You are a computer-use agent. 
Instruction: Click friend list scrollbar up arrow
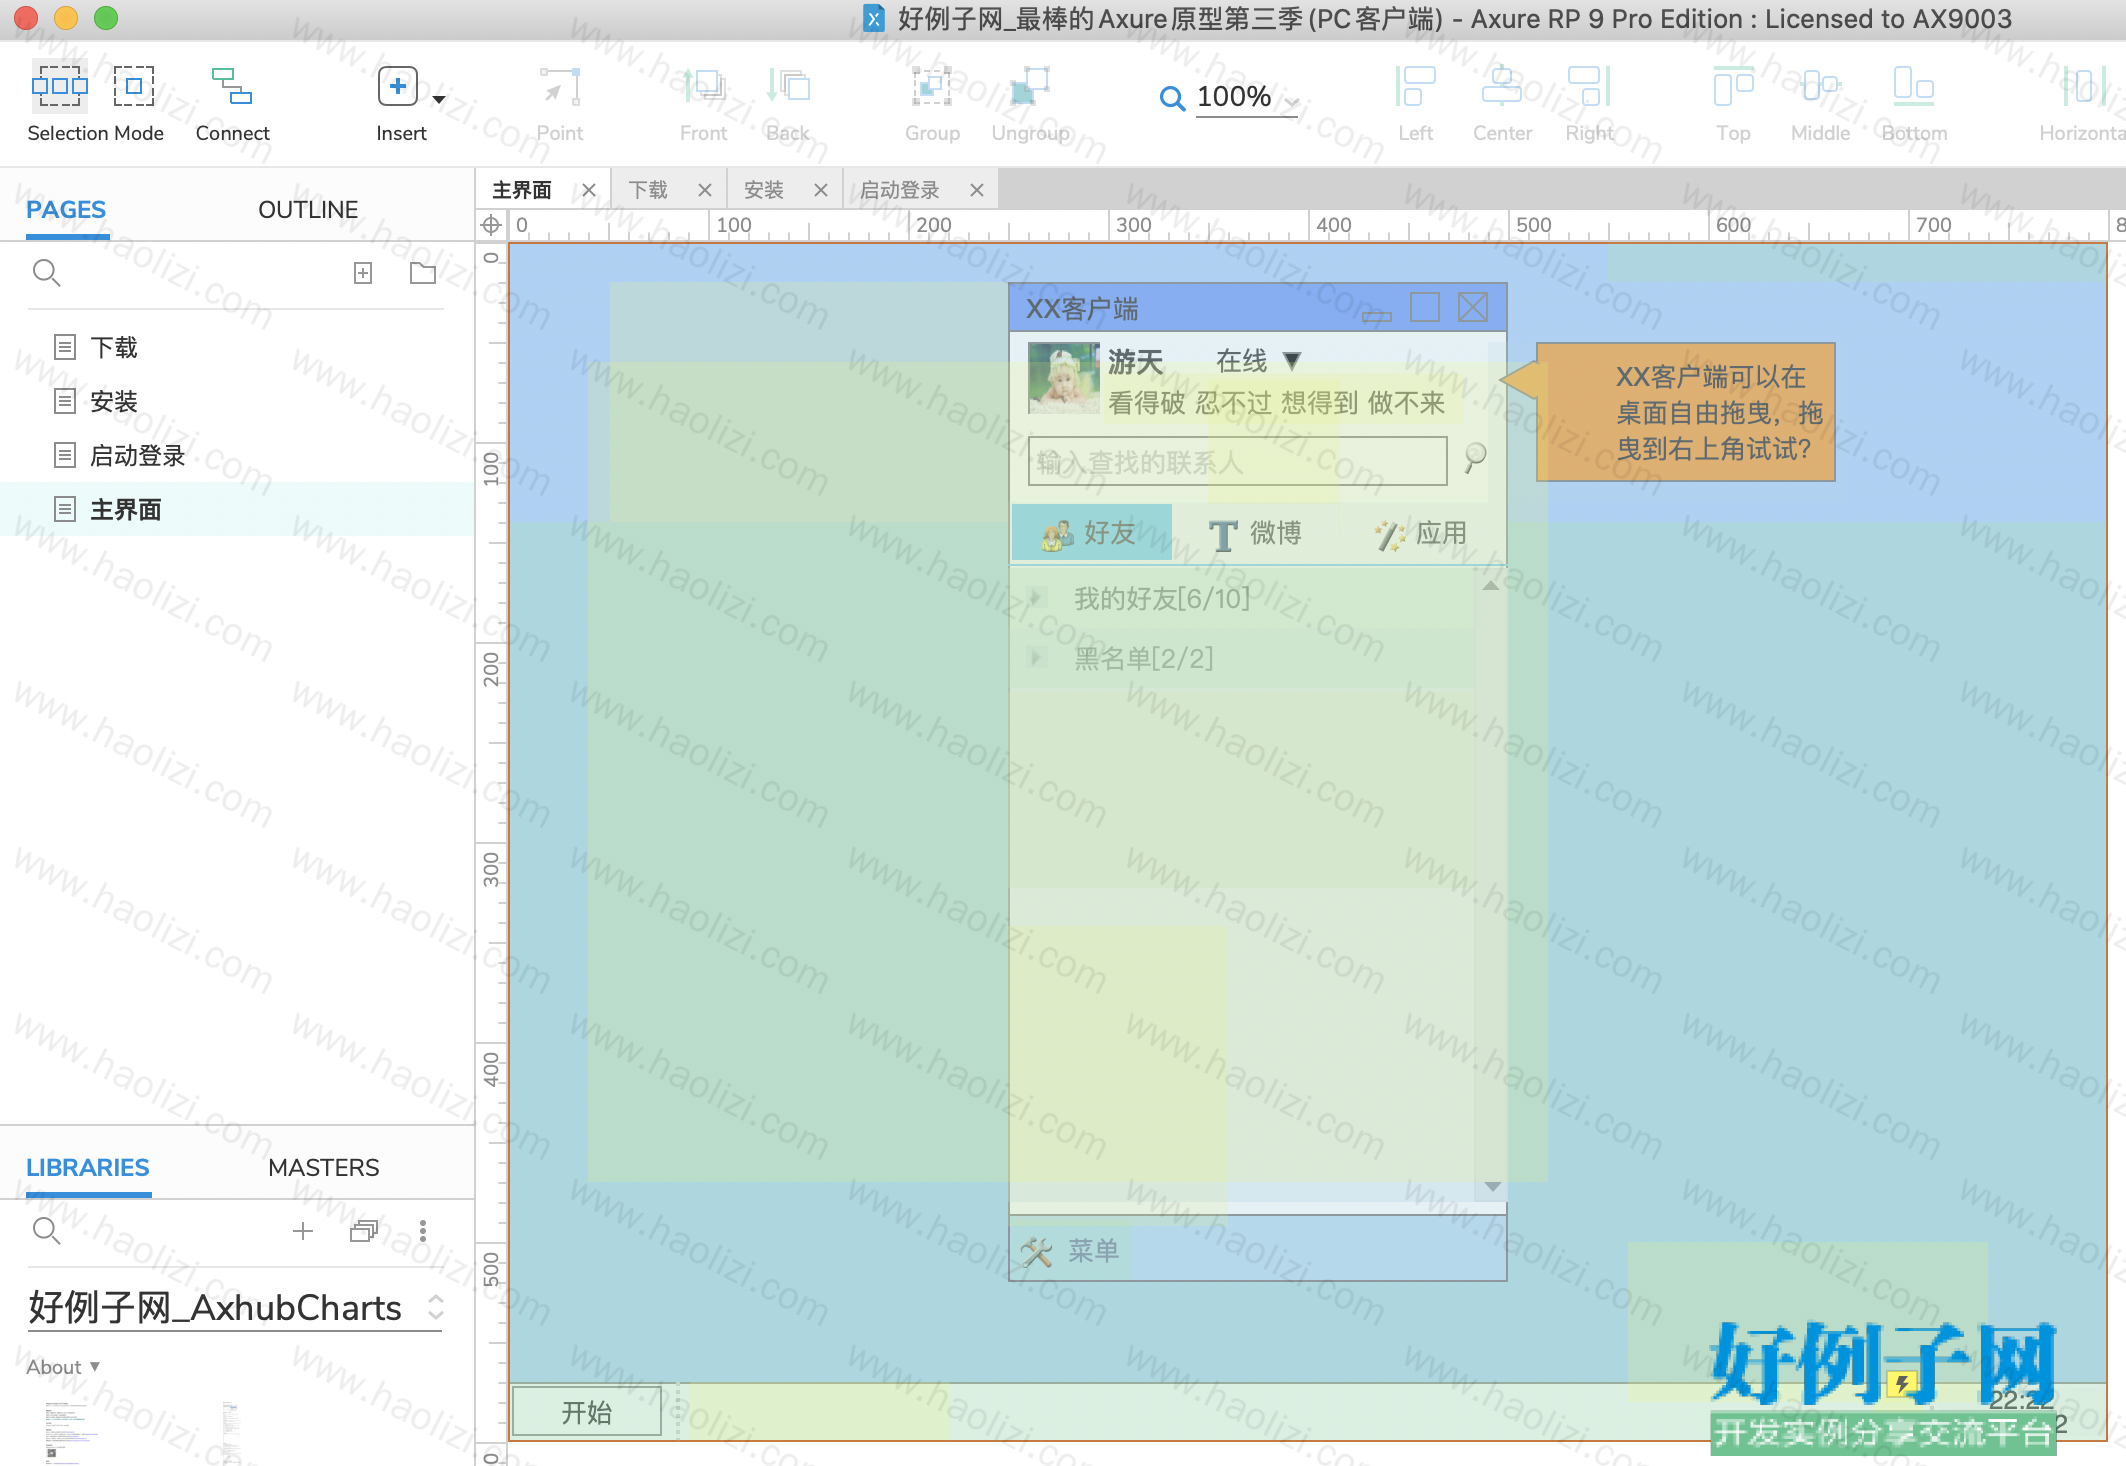[1491, 585]
